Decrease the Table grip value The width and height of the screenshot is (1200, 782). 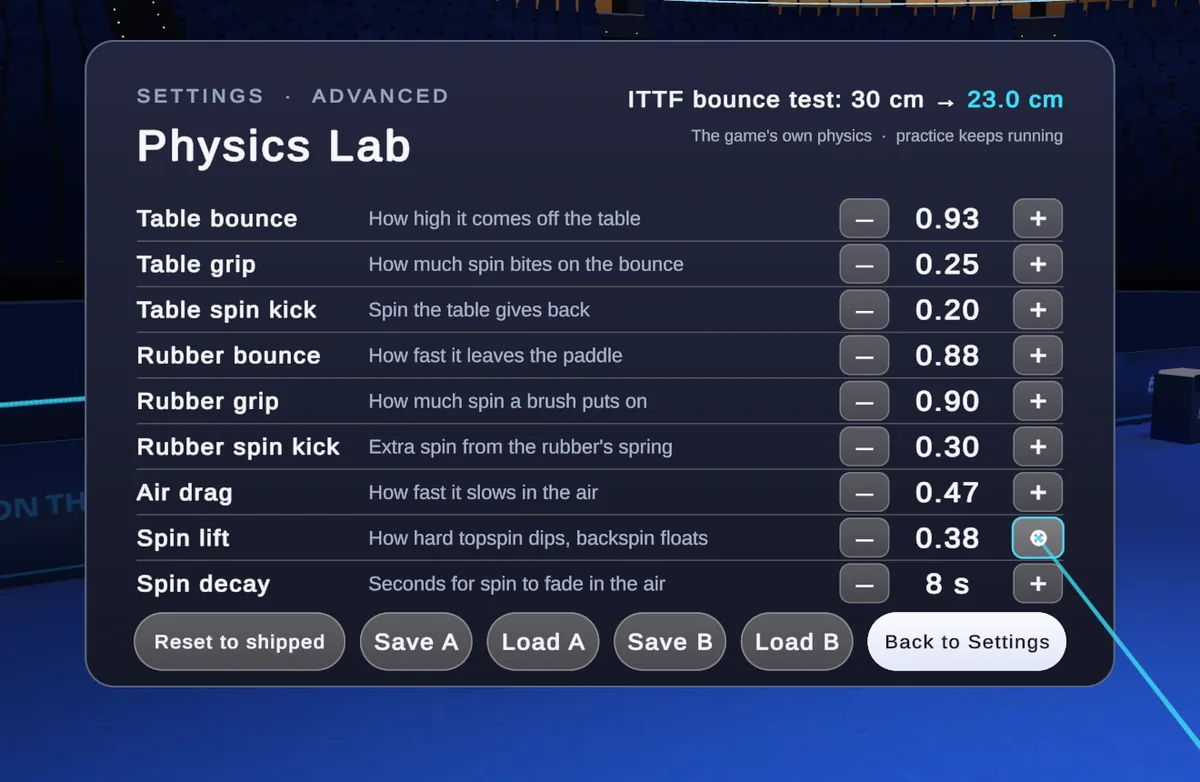864,265
